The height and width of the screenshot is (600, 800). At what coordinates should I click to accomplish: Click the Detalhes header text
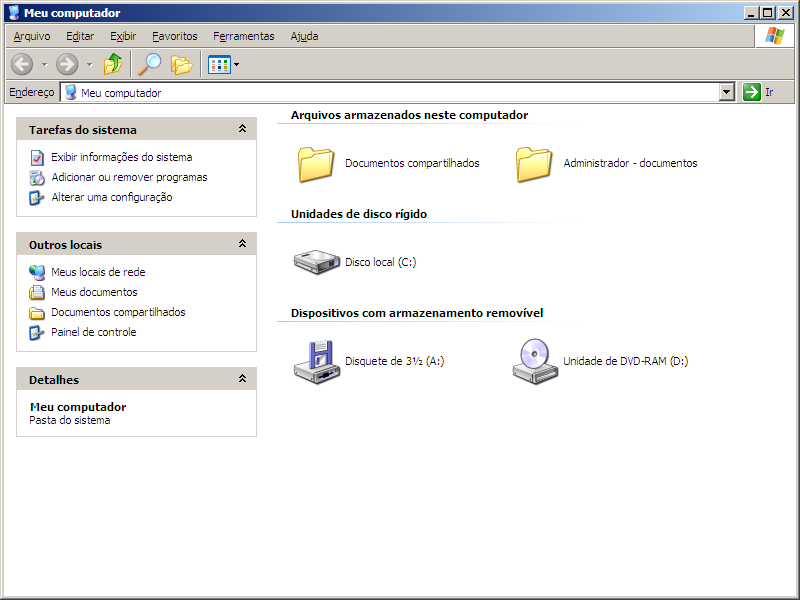tap(54, 380)
